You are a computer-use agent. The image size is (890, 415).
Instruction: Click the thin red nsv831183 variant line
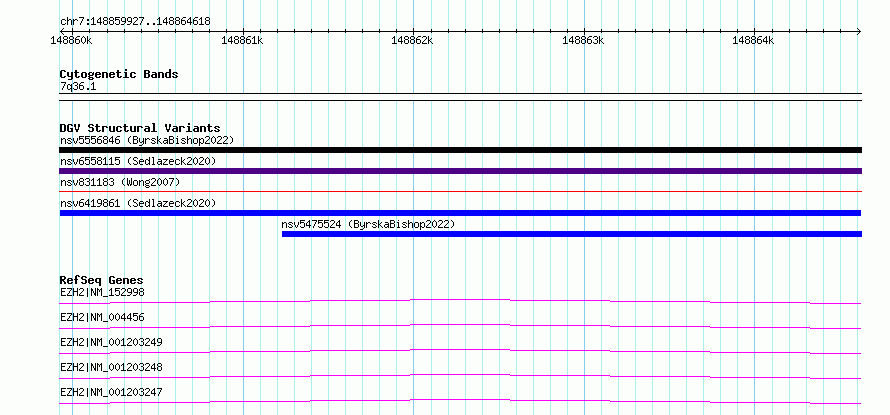pyautogui.click(x=460, y=192)
